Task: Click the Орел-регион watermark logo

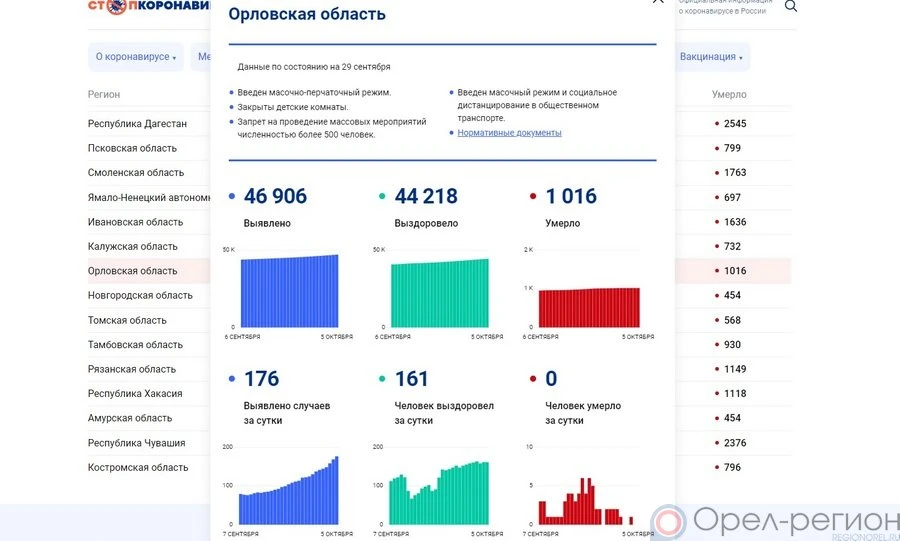Action: 775,522
